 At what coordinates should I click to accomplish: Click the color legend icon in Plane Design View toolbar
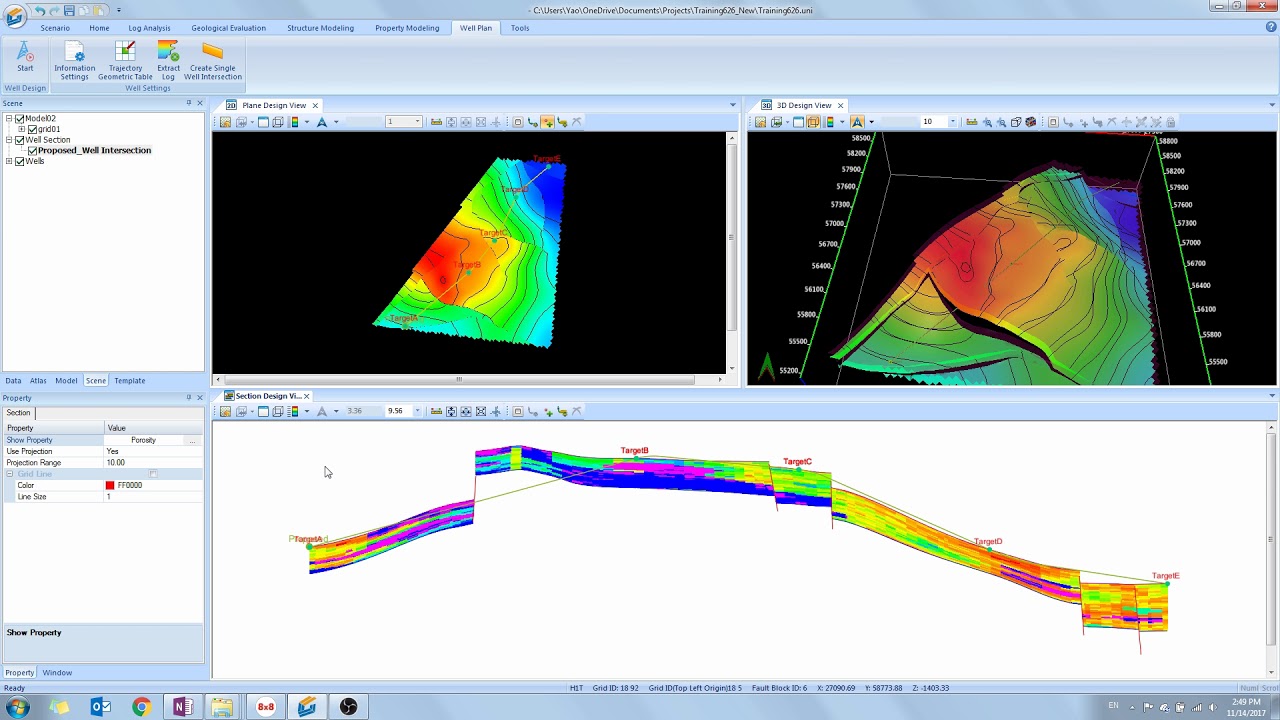[293, 122]
